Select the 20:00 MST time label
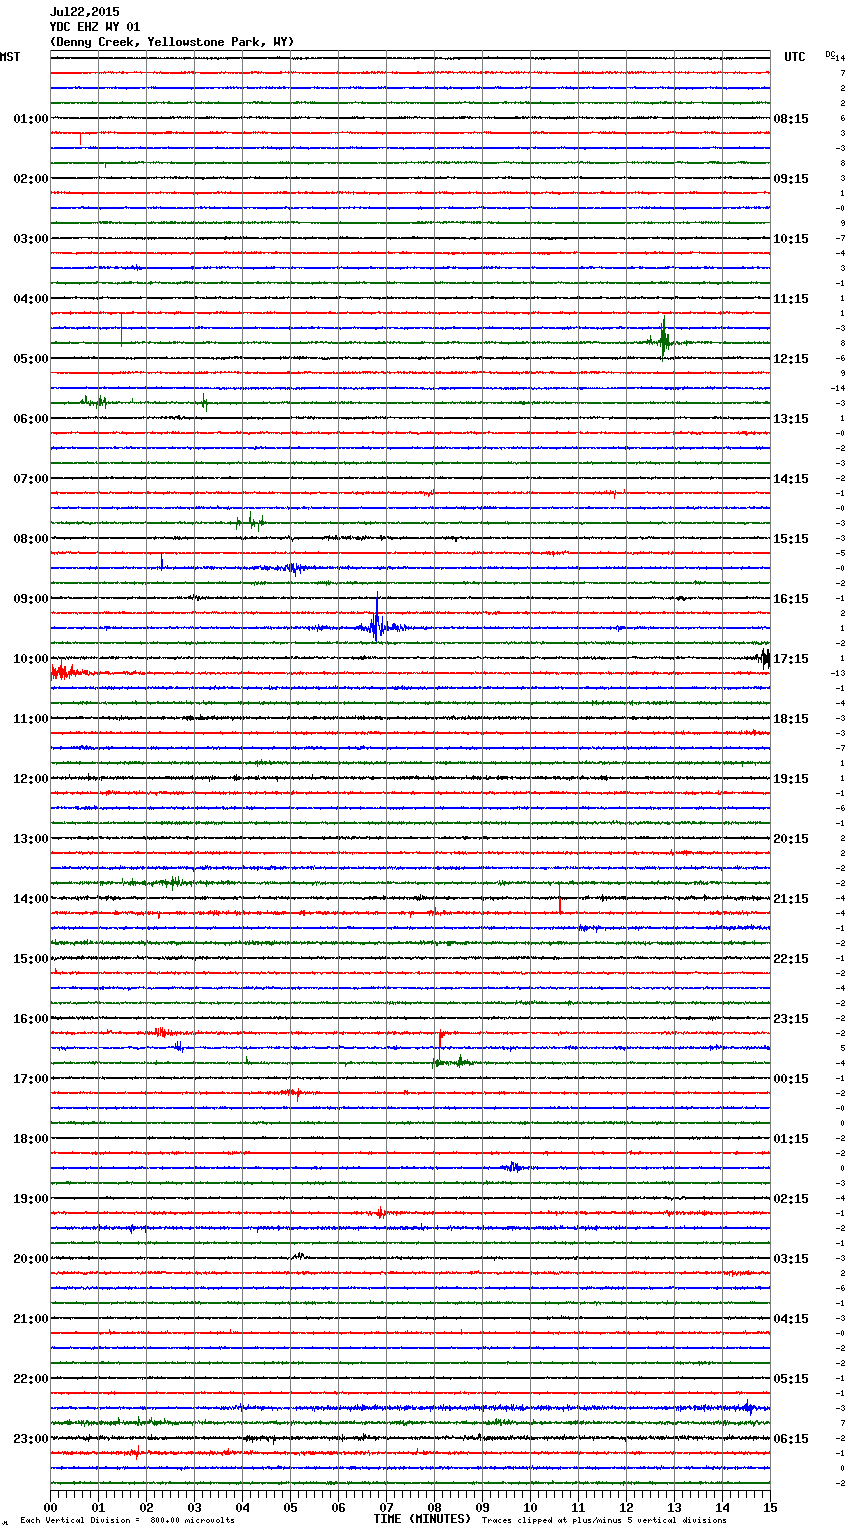 [x=31, y=1259]
